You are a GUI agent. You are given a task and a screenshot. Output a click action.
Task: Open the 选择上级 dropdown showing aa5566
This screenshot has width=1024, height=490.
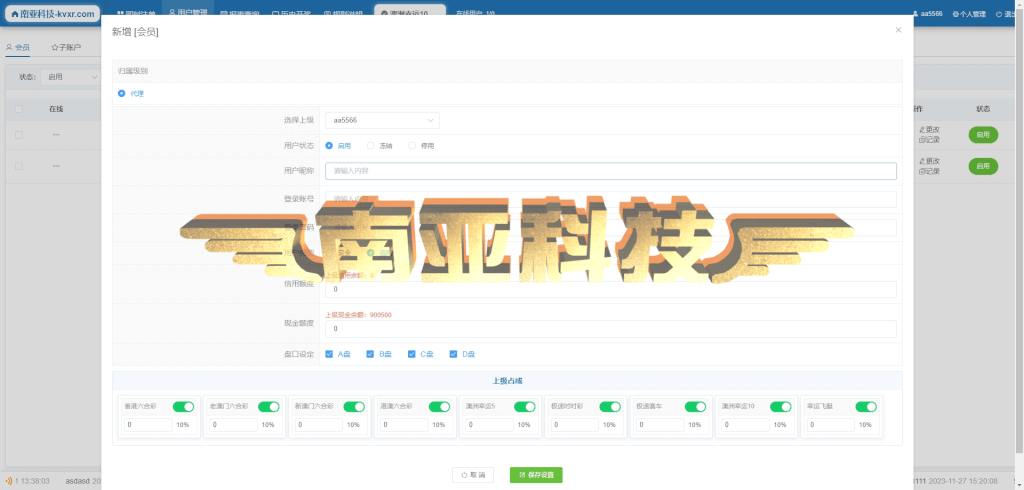click(x=382, y=120)
